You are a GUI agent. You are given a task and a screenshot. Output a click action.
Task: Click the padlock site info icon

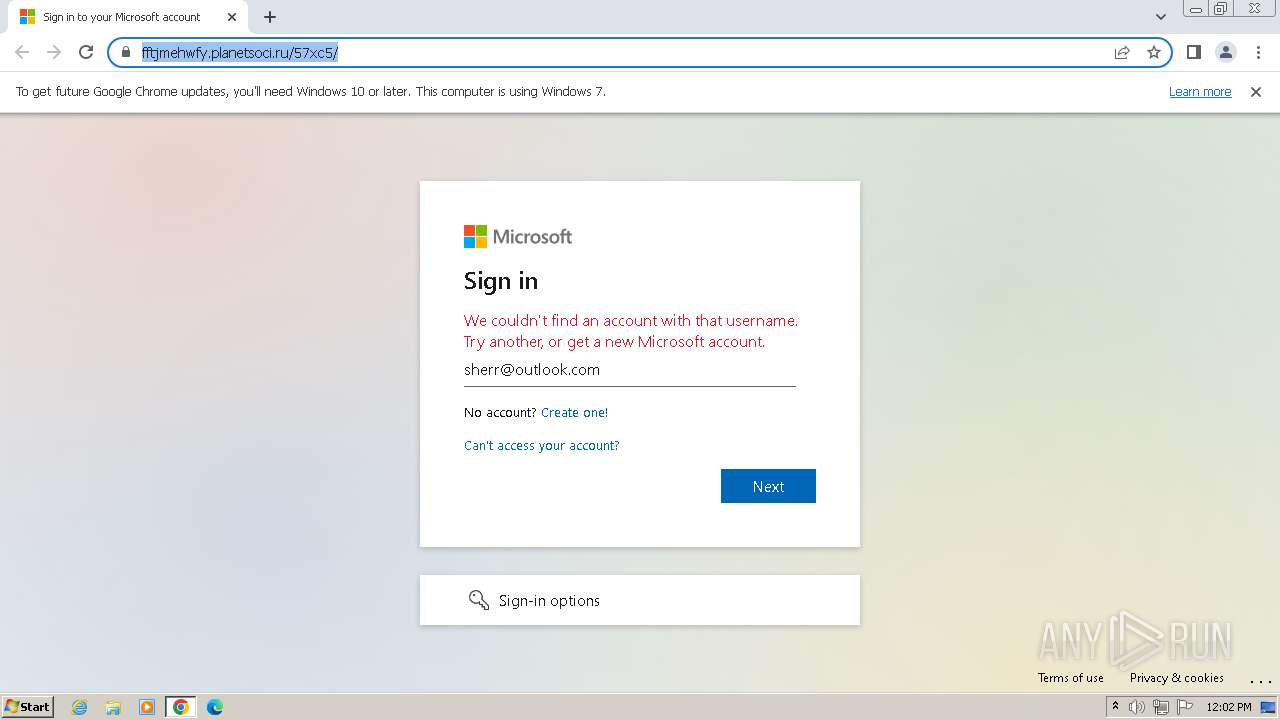pos(125,52)
